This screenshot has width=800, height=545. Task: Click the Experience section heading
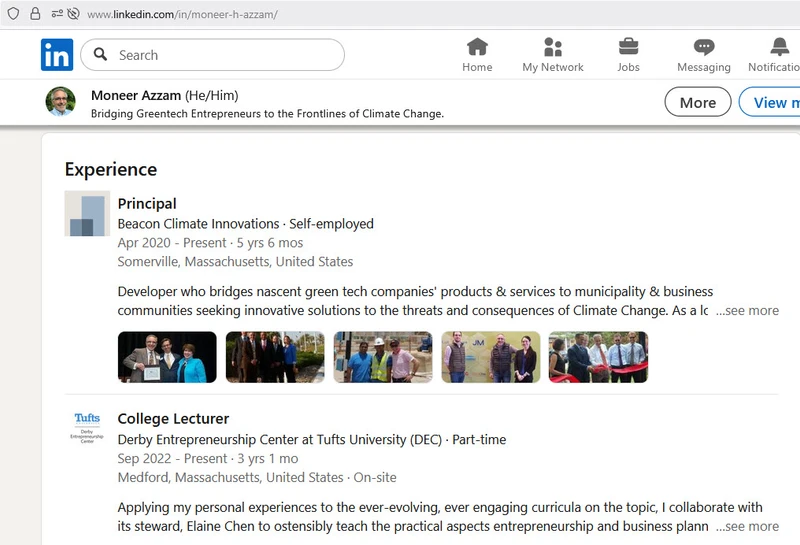[111, 169]
